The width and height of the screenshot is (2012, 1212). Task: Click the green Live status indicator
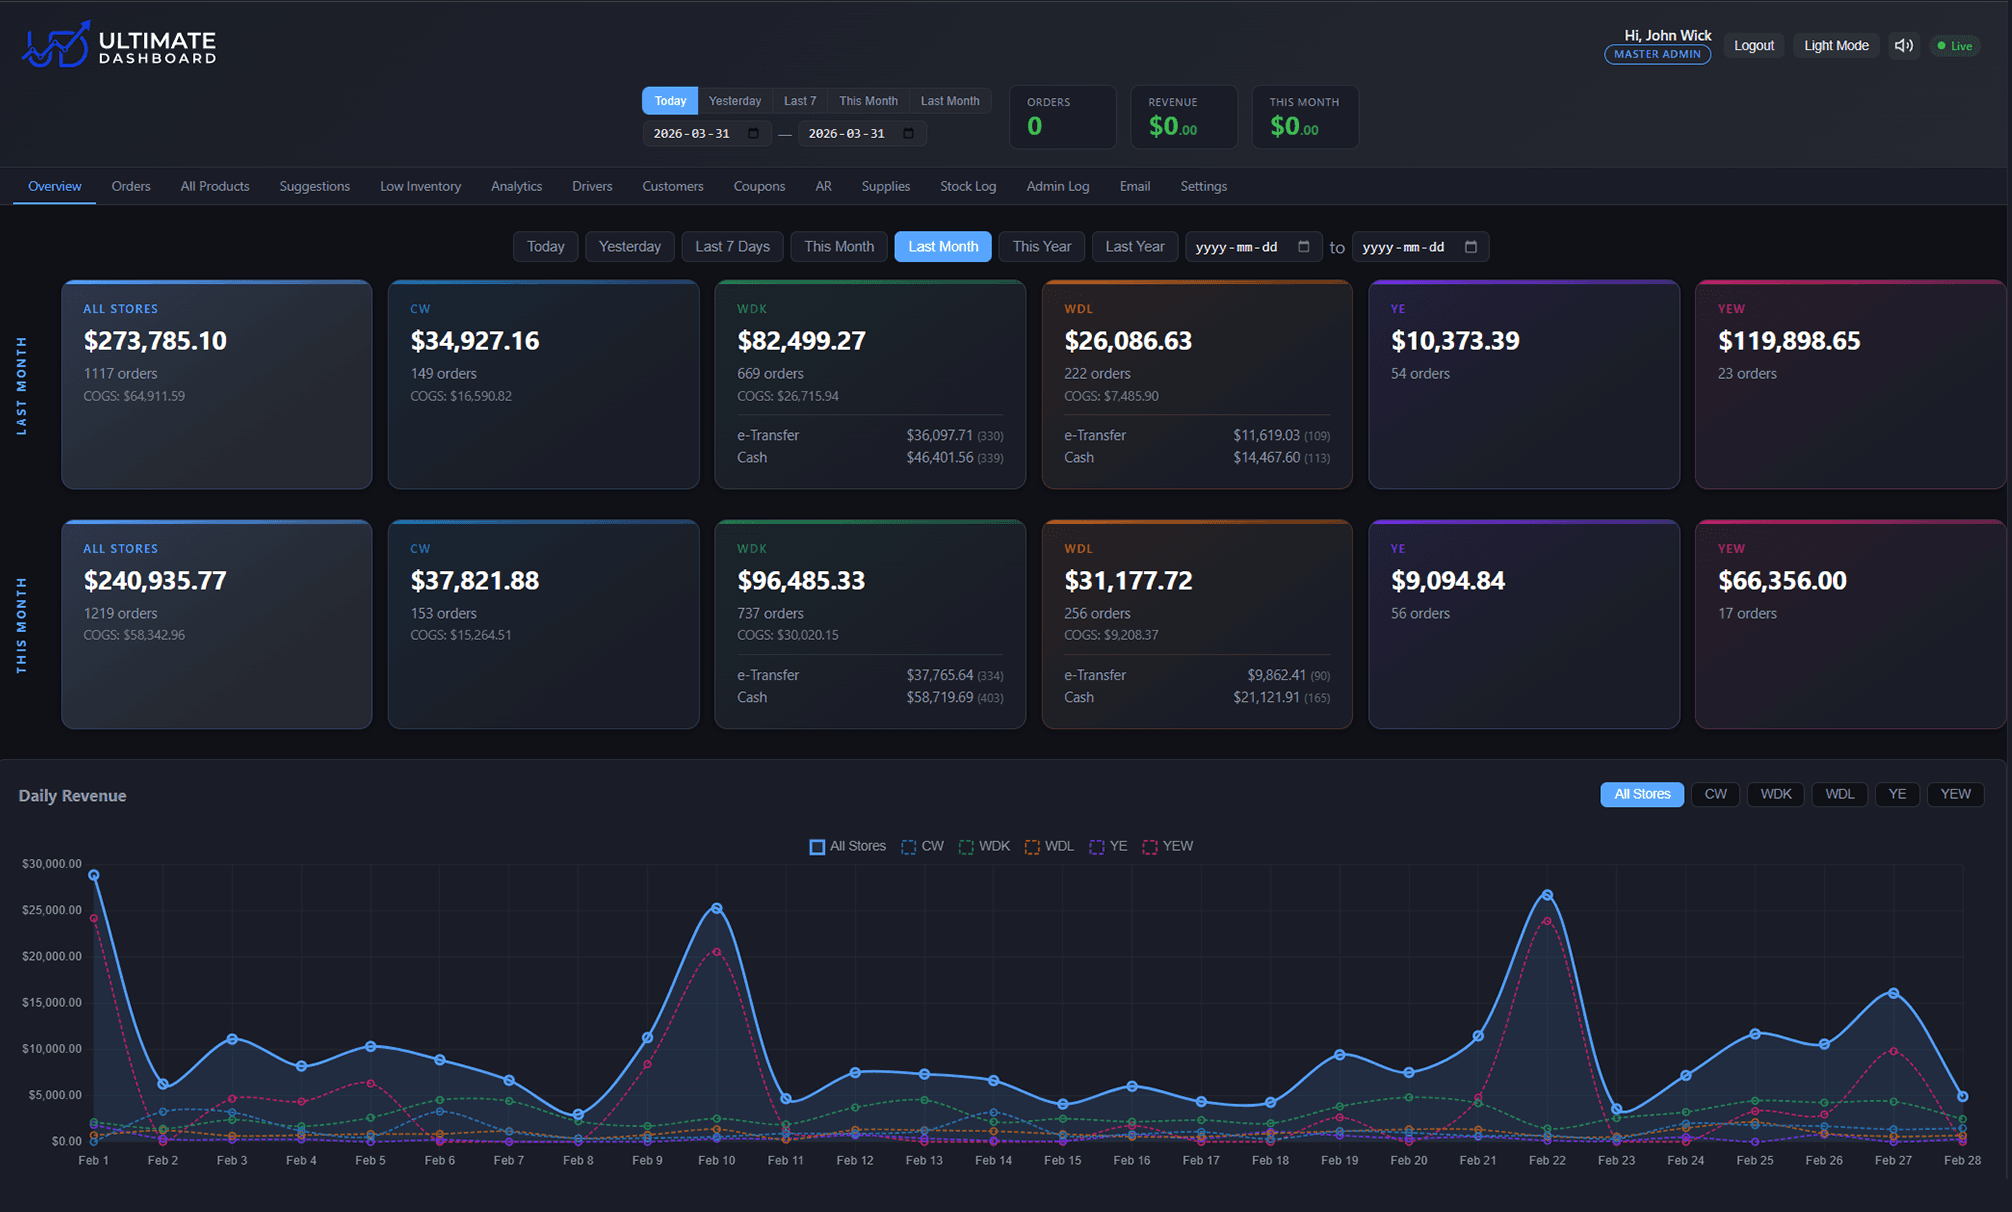(x=1954, y=45)
